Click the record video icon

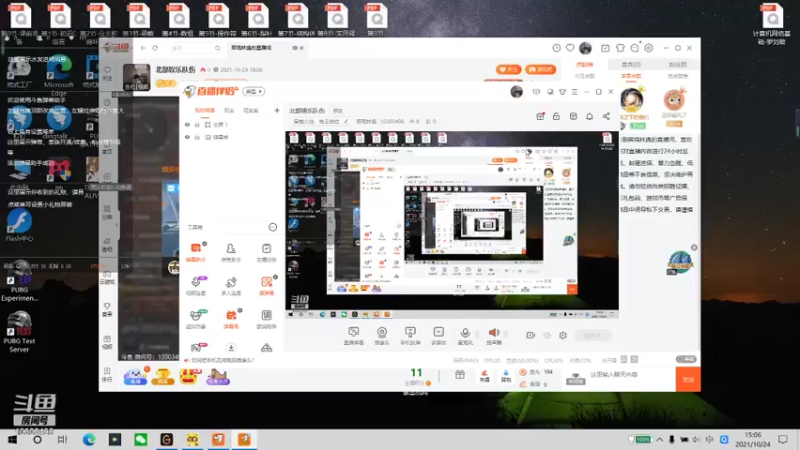pos(531,335)
